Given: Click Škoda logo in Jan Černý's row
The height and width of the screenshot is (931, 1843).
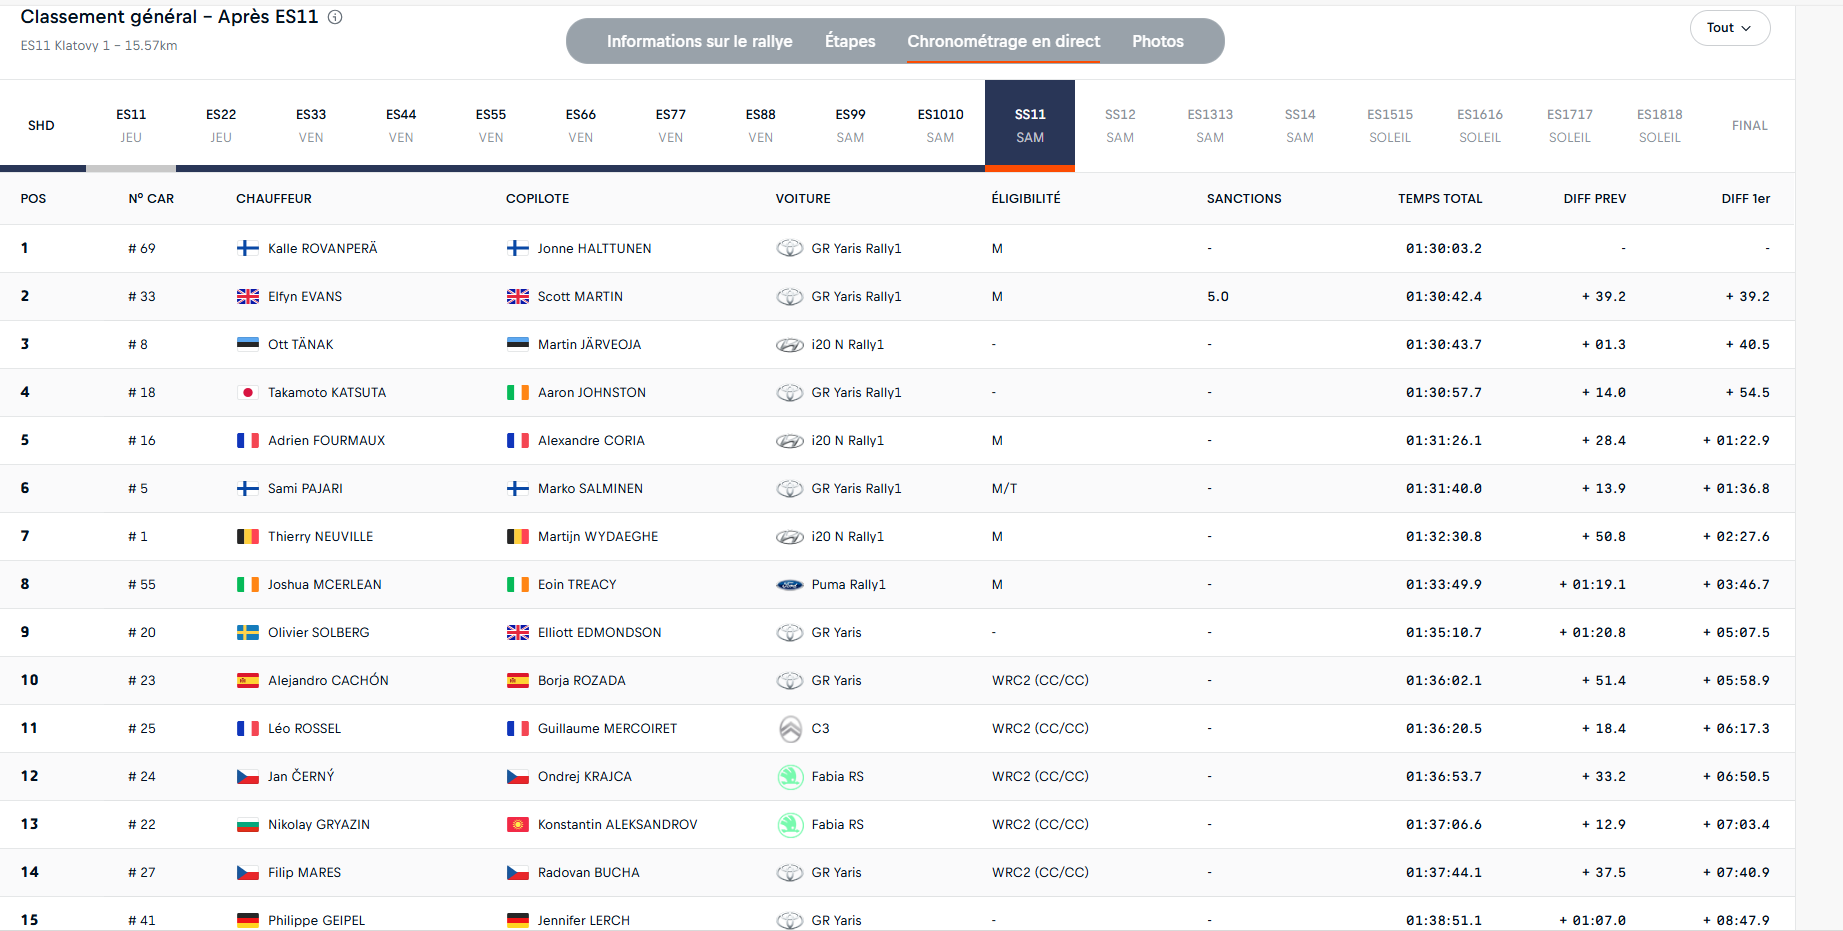Looking at the screenshot, I should coord(790,776).
